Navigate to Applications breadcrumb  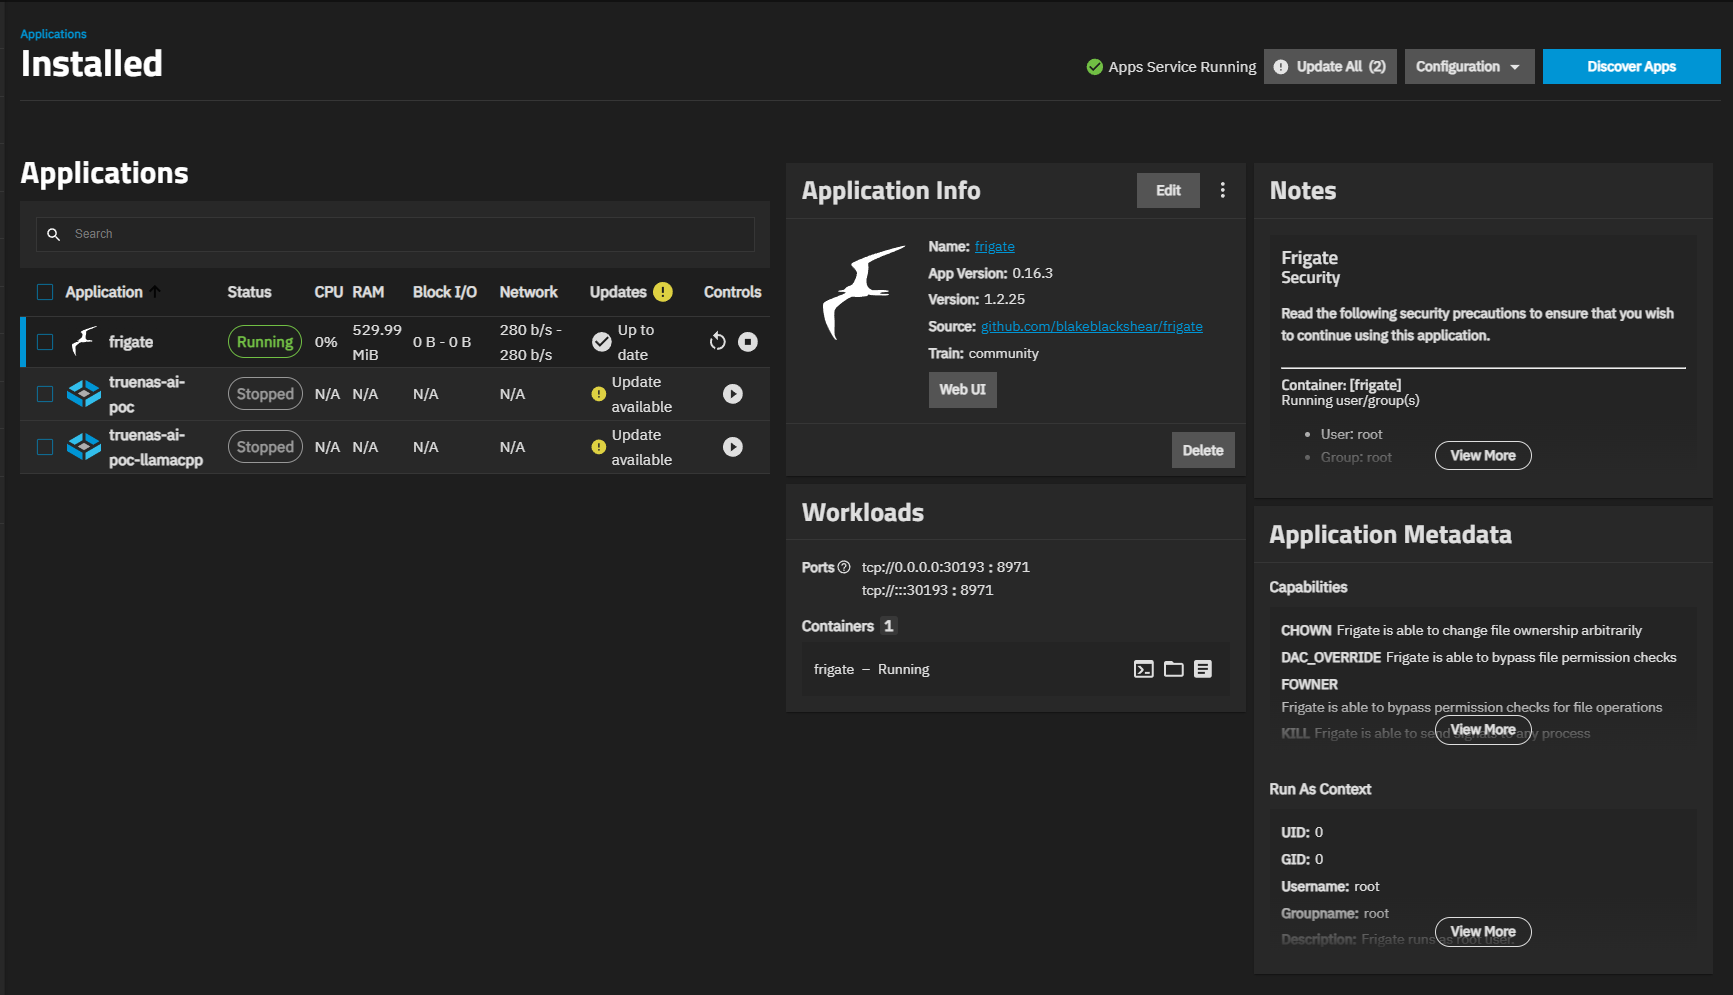53,34
